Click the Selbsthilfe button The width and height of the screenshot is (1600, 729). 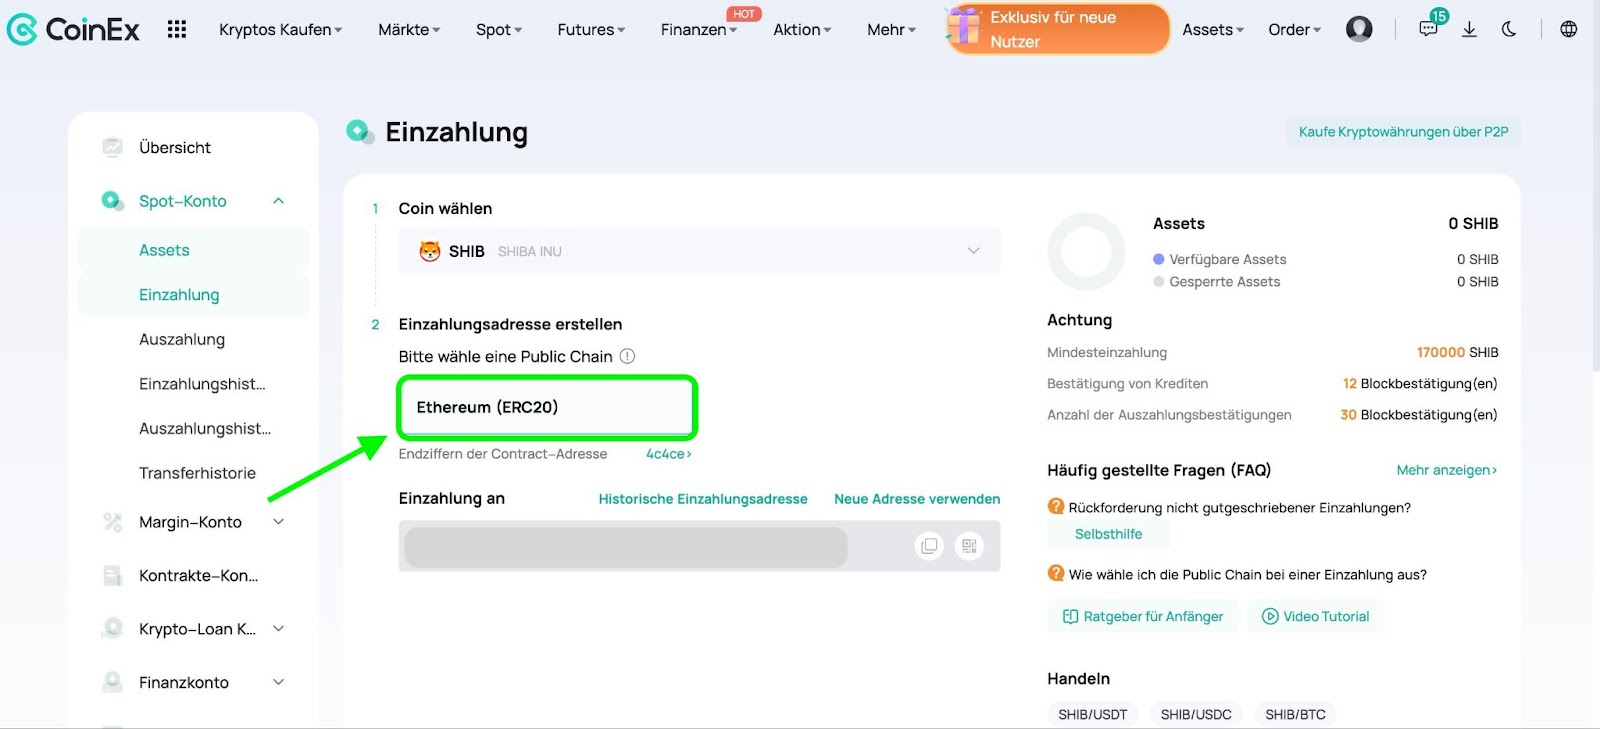1108,534
